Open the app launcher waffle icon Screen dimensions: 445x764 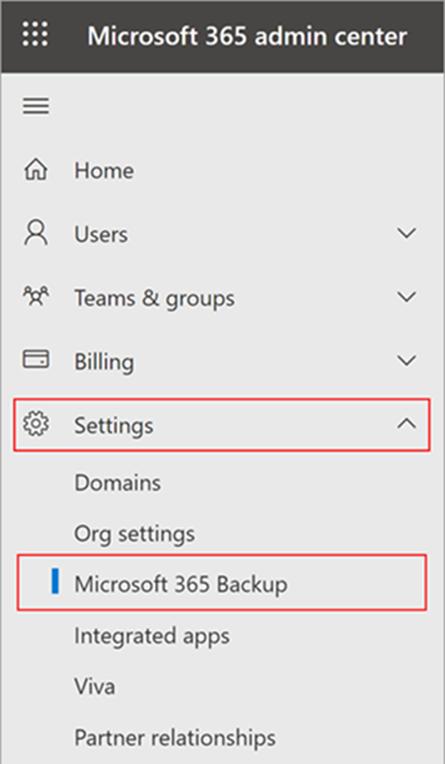click(x=35, y=35)
